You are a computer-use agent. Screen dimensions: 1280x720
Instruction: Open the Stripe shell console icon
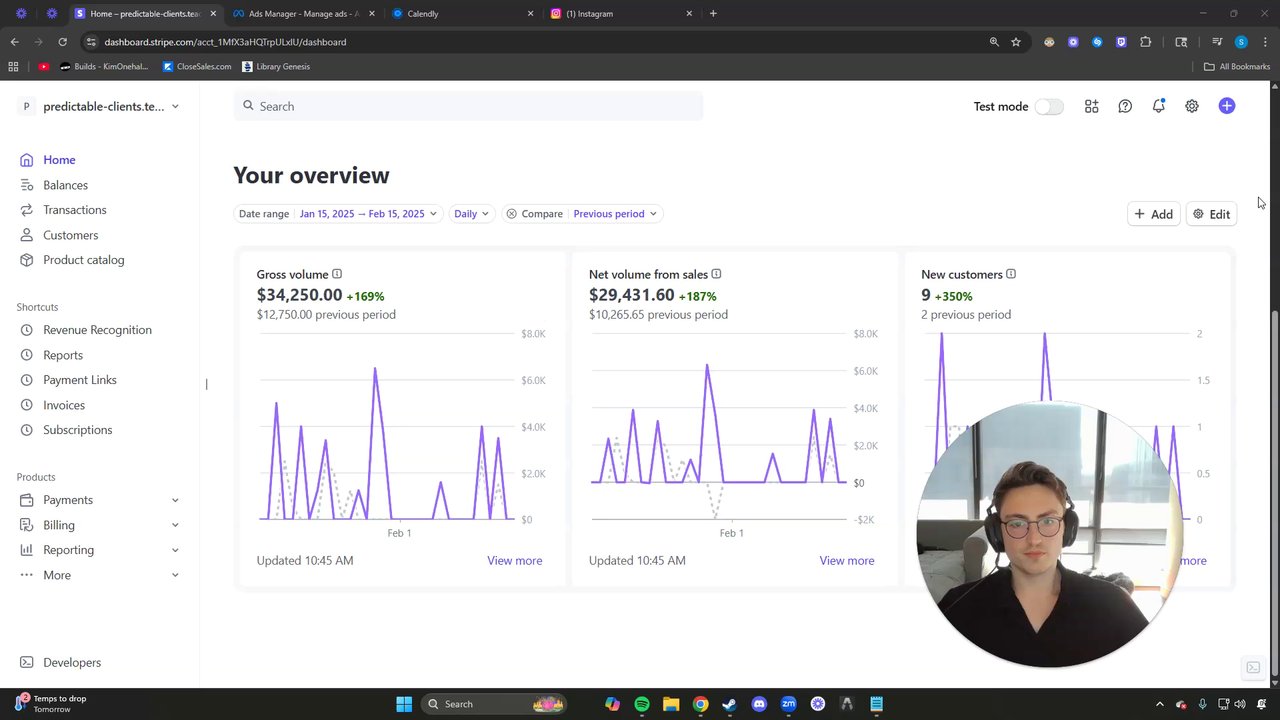pyautogui.click(x=1252, y=667)
